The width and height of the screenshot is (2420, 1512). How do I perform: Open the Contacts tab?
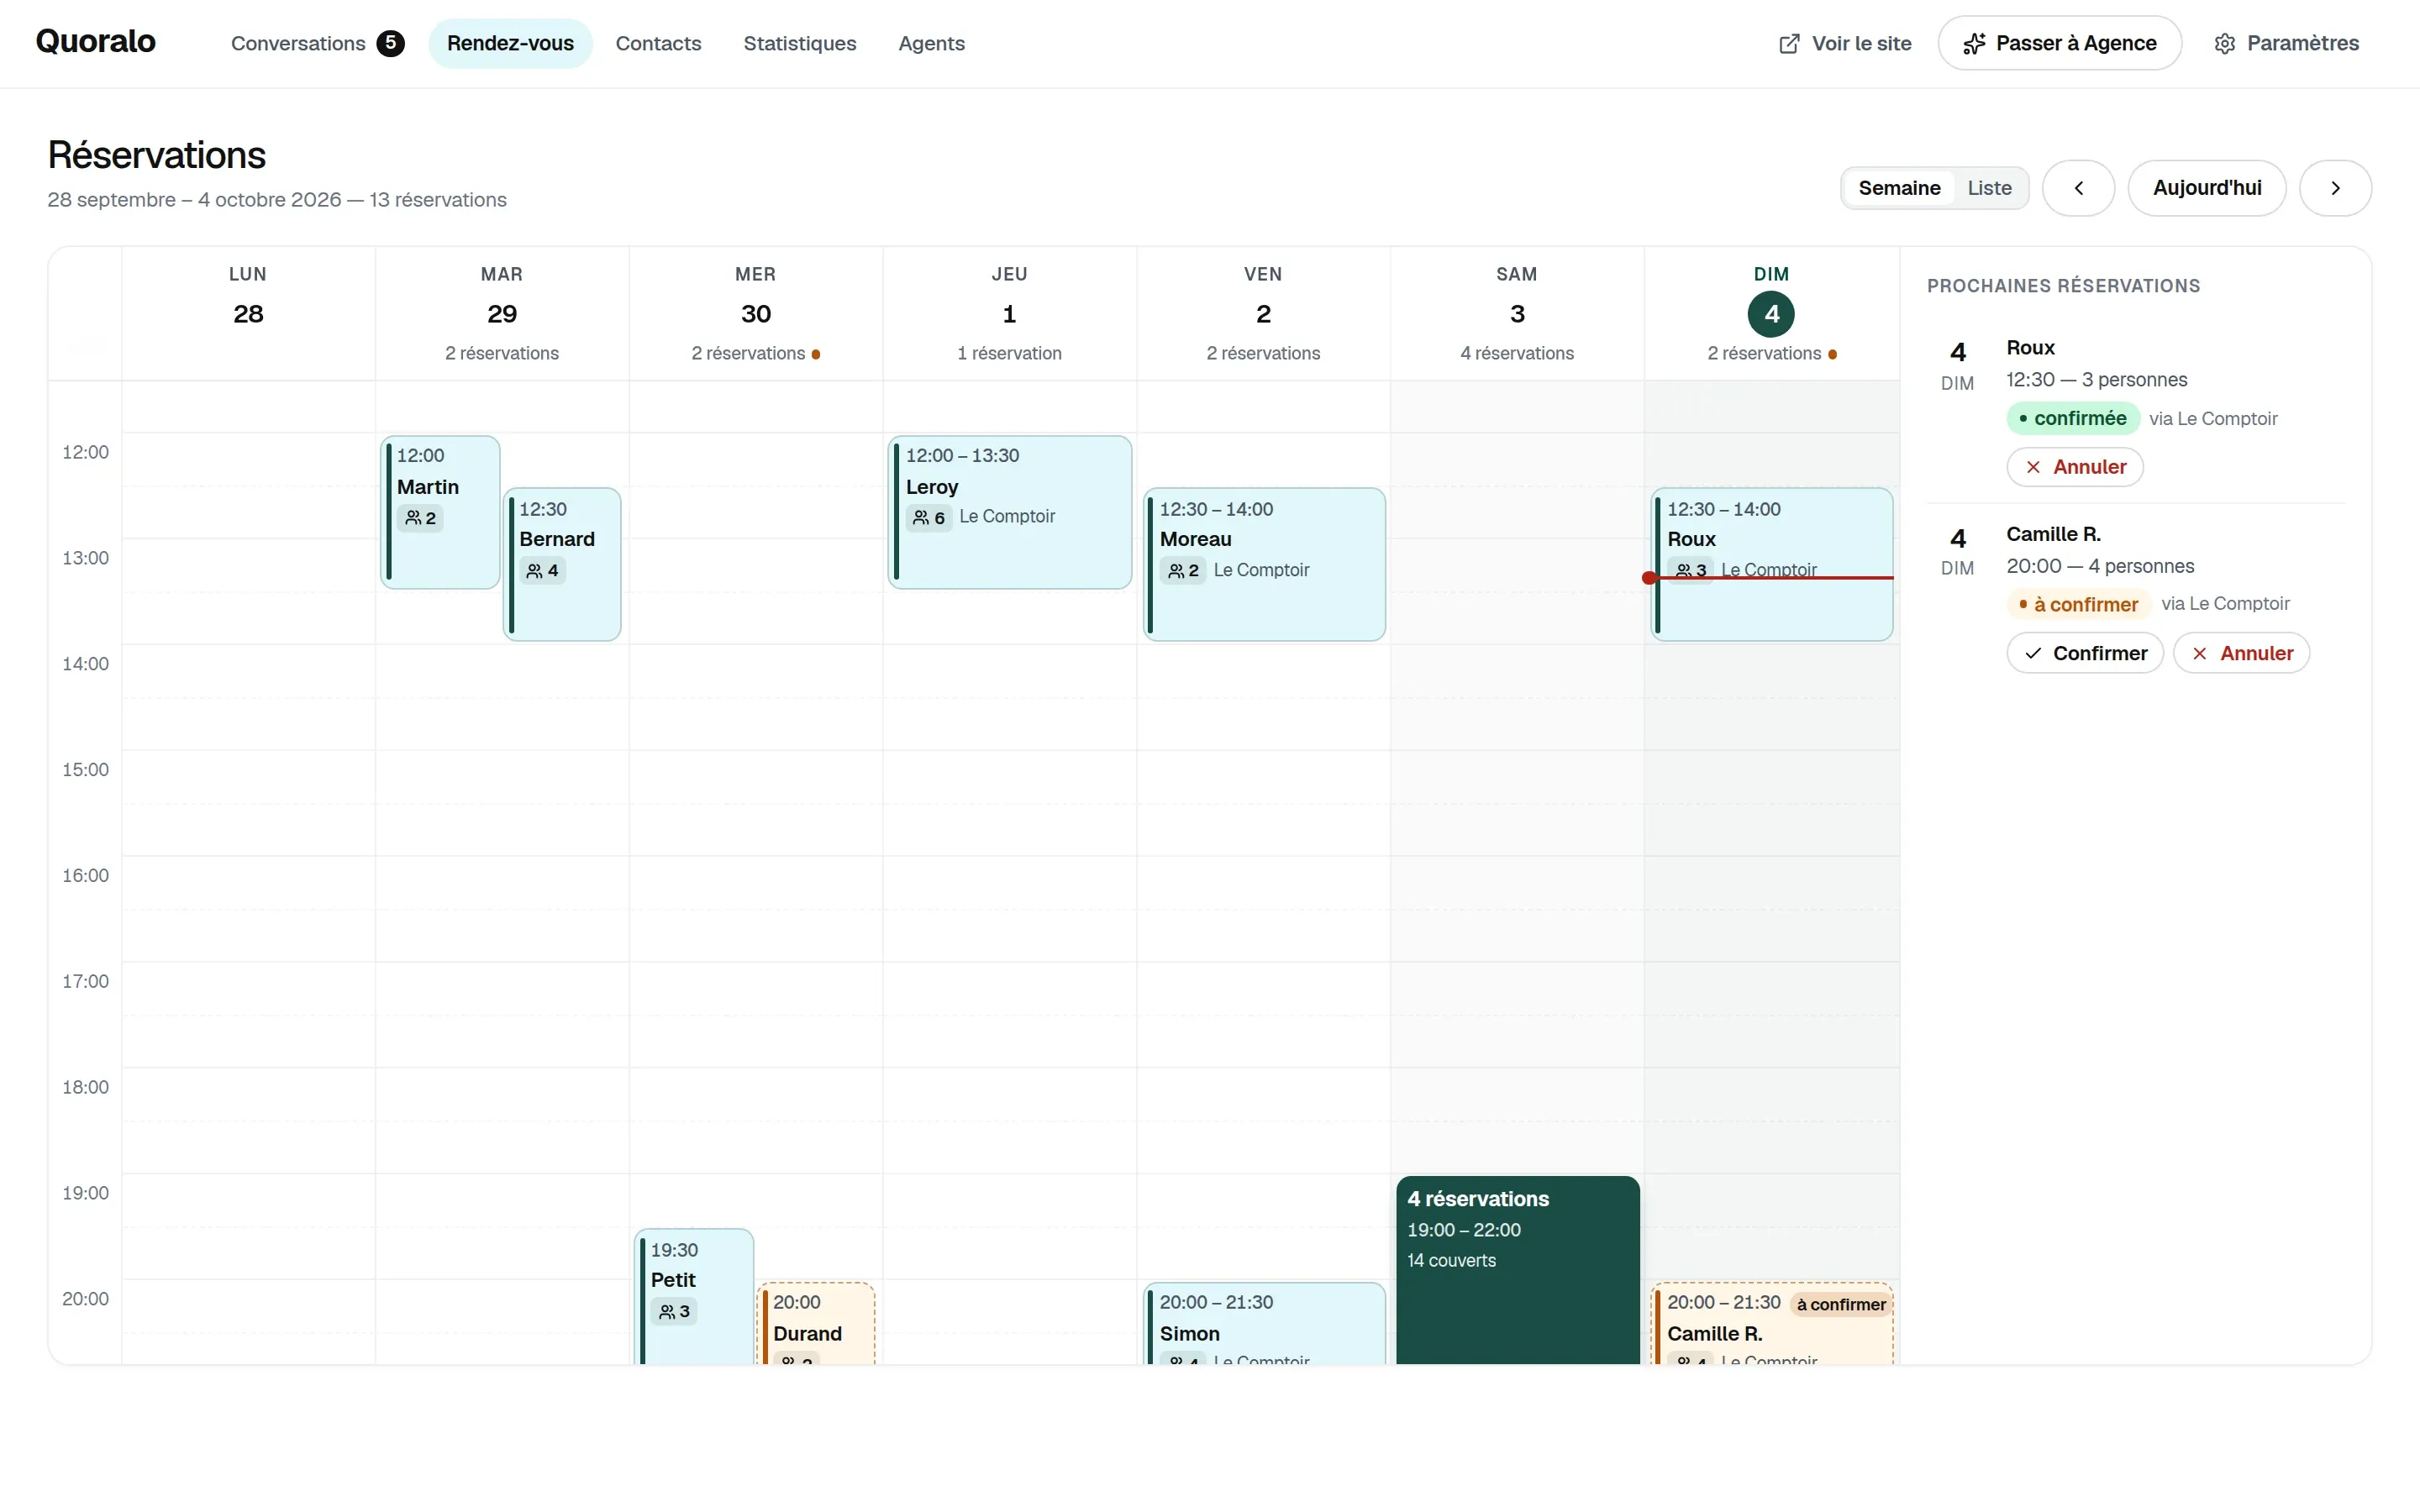coord(658,43)
